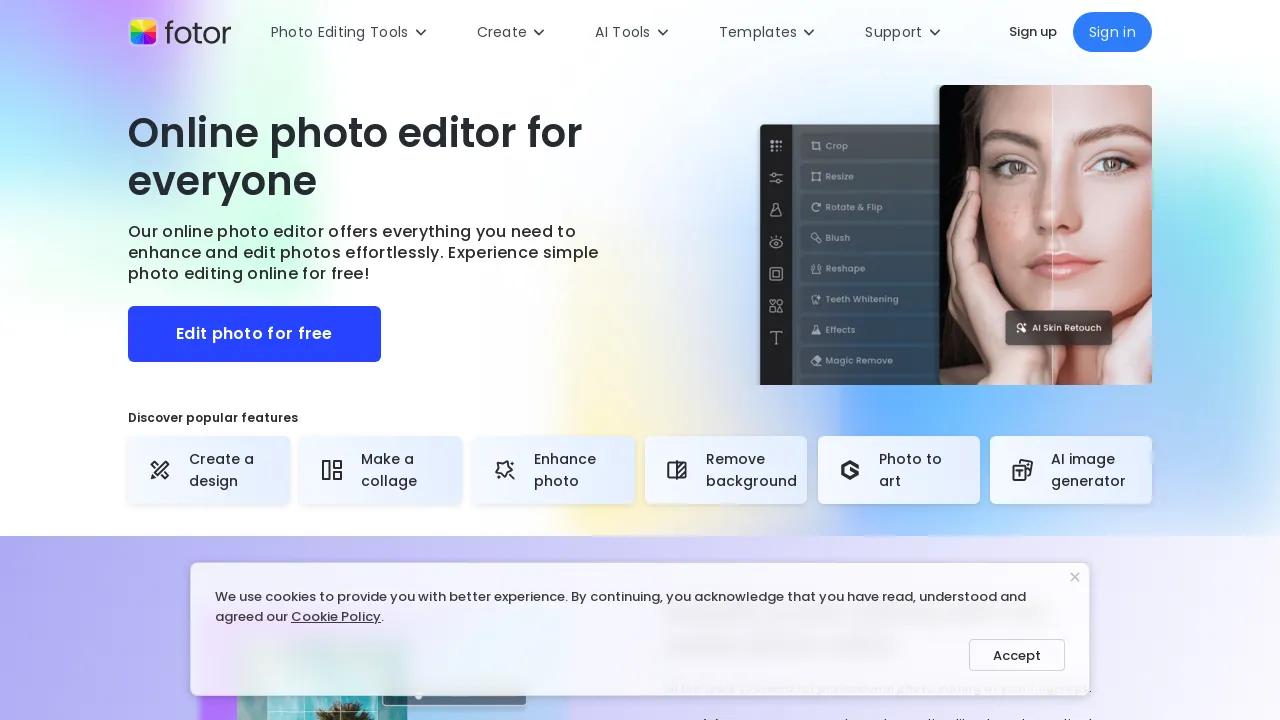
Task: Click the 'Discover popular features' label
Action: click(213, 418)
